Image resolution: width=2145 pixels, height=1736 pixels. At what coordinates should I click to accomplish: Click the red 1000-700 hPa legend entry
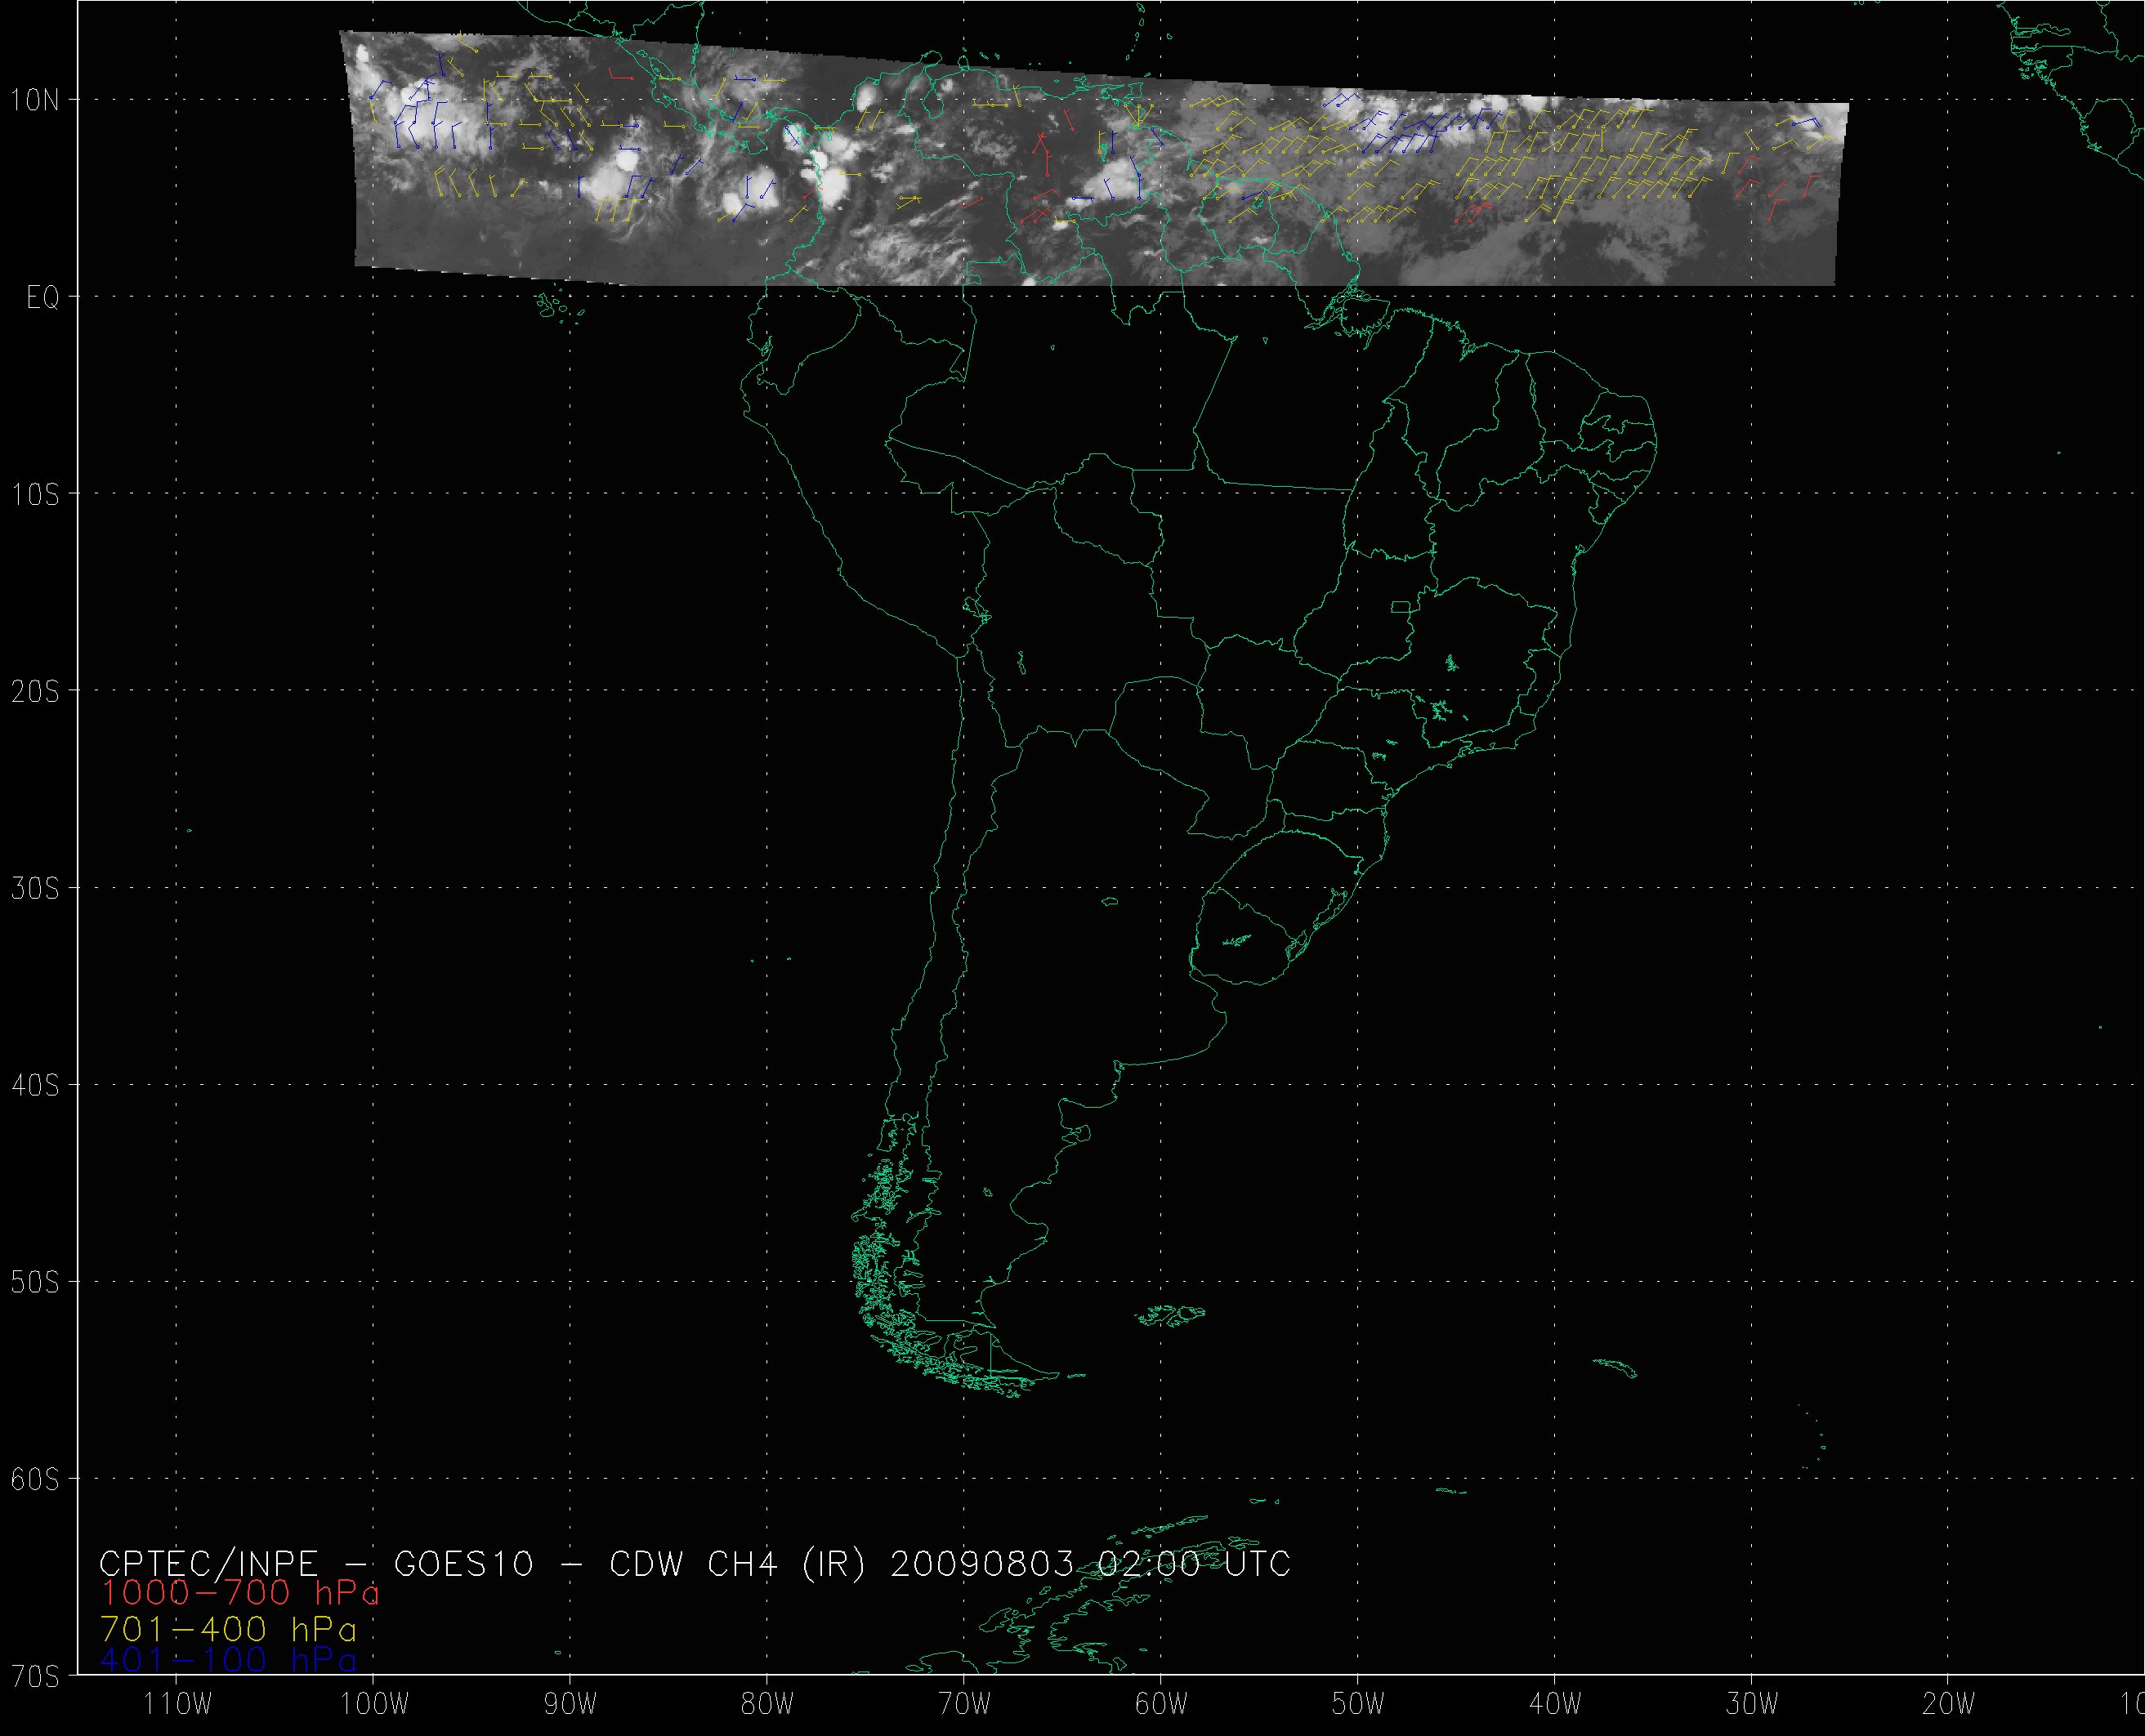click(240, 1593)
